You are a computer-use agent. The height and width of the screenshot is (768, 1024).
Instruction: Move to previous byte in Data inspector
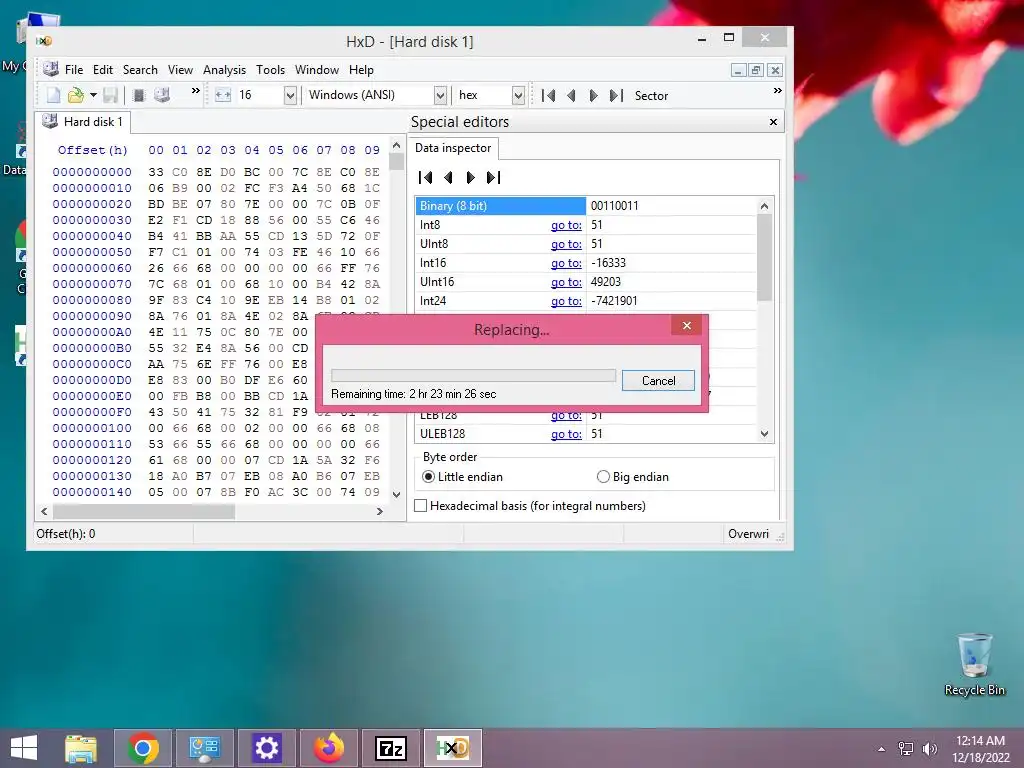click(x=448, y=178)
